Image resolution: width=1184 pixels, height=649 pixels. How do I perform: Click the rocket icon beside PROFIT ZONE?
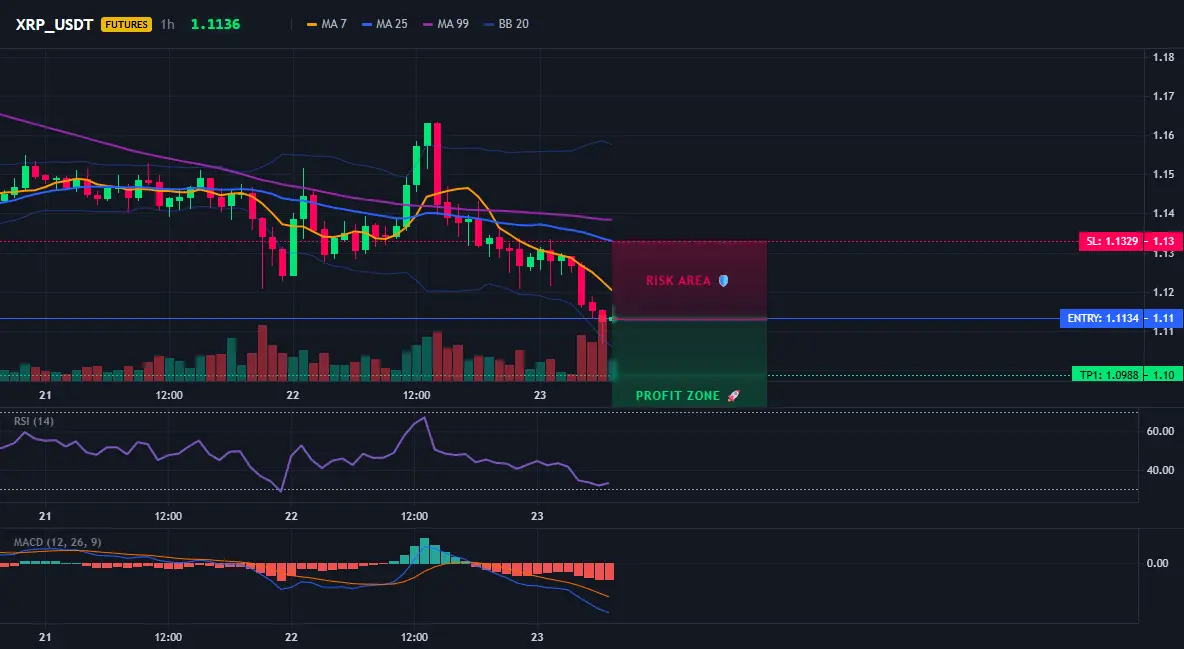point(733,396)
